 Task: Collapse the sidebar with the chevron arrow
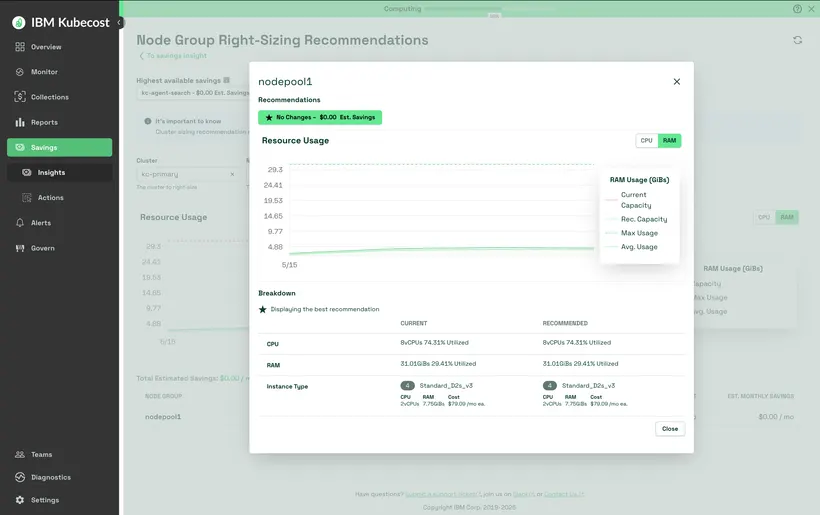[x=119, y=22]
